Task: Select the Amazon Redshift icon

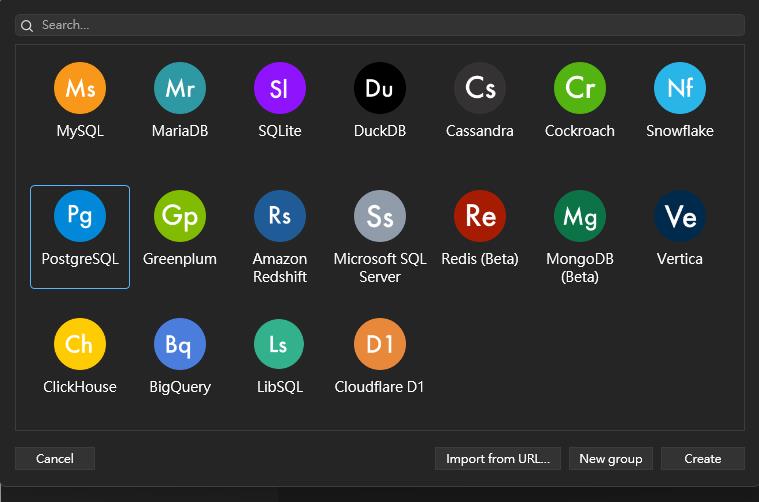Action: 280,216
